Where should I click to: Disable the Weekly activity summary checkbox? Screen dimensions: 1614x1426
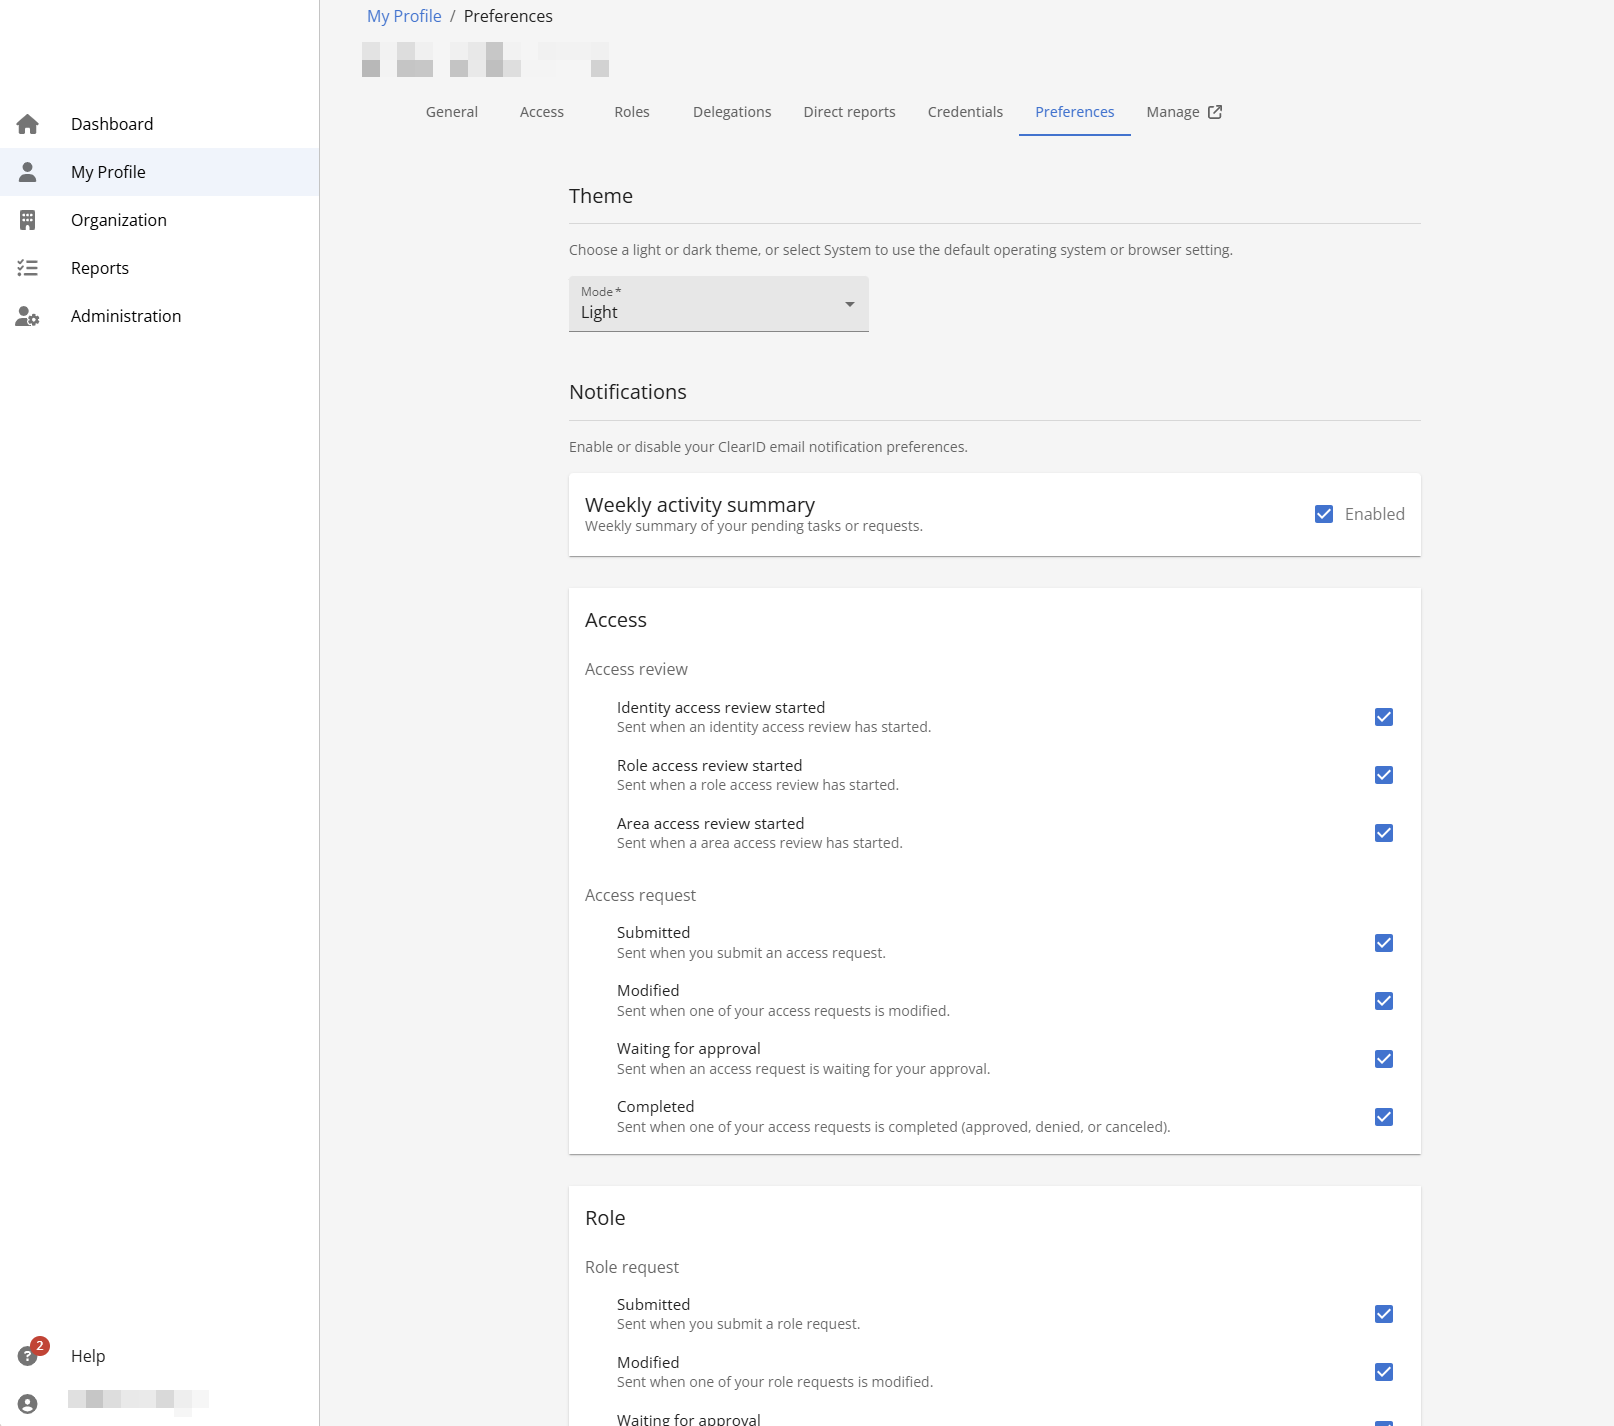[1324, 514]
